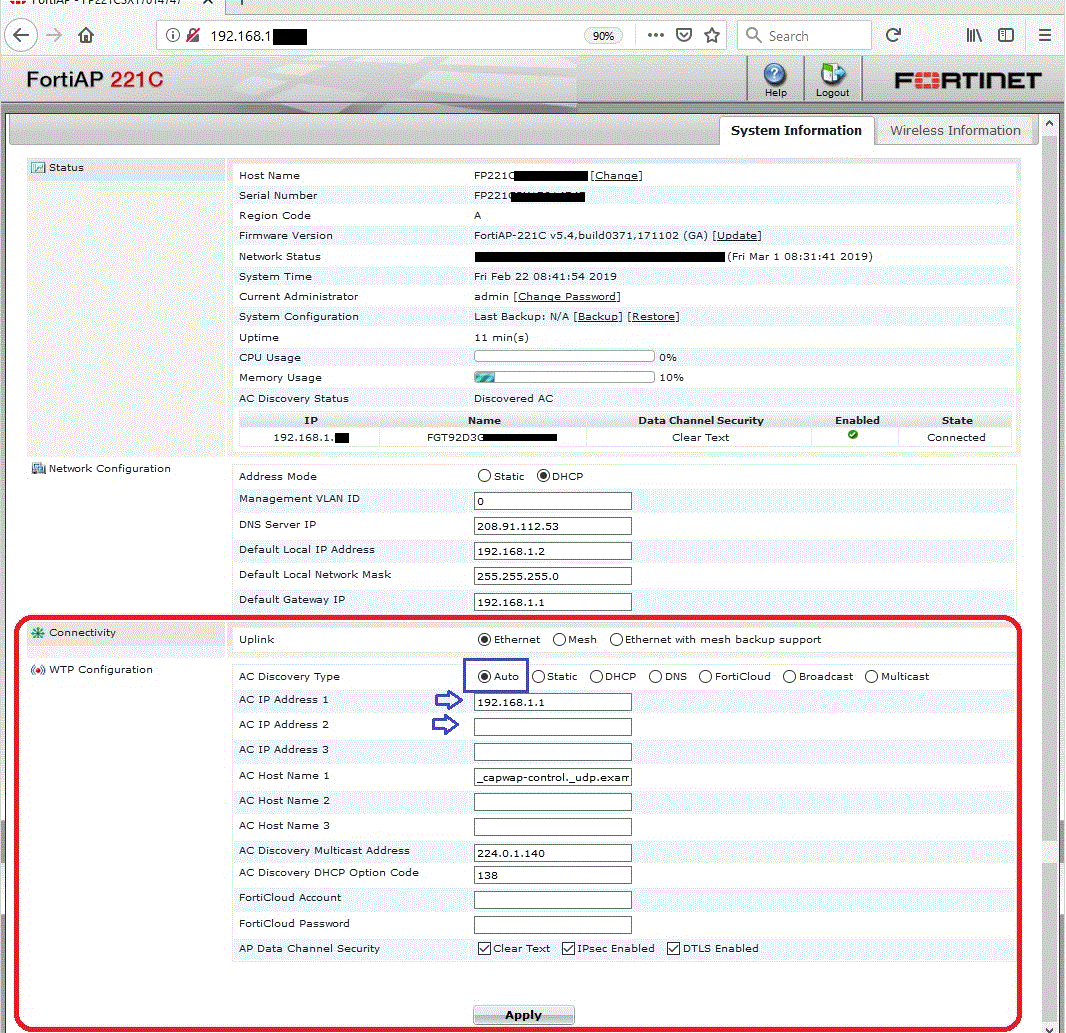Click the insecure connection lock icon
Screen dimensions: 1066x1033
[193, 35]
